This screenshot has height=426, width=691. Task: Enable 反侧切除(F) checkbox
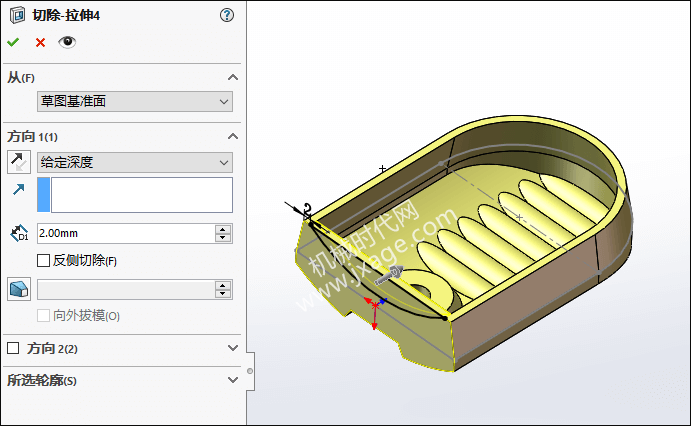point(43,260)
